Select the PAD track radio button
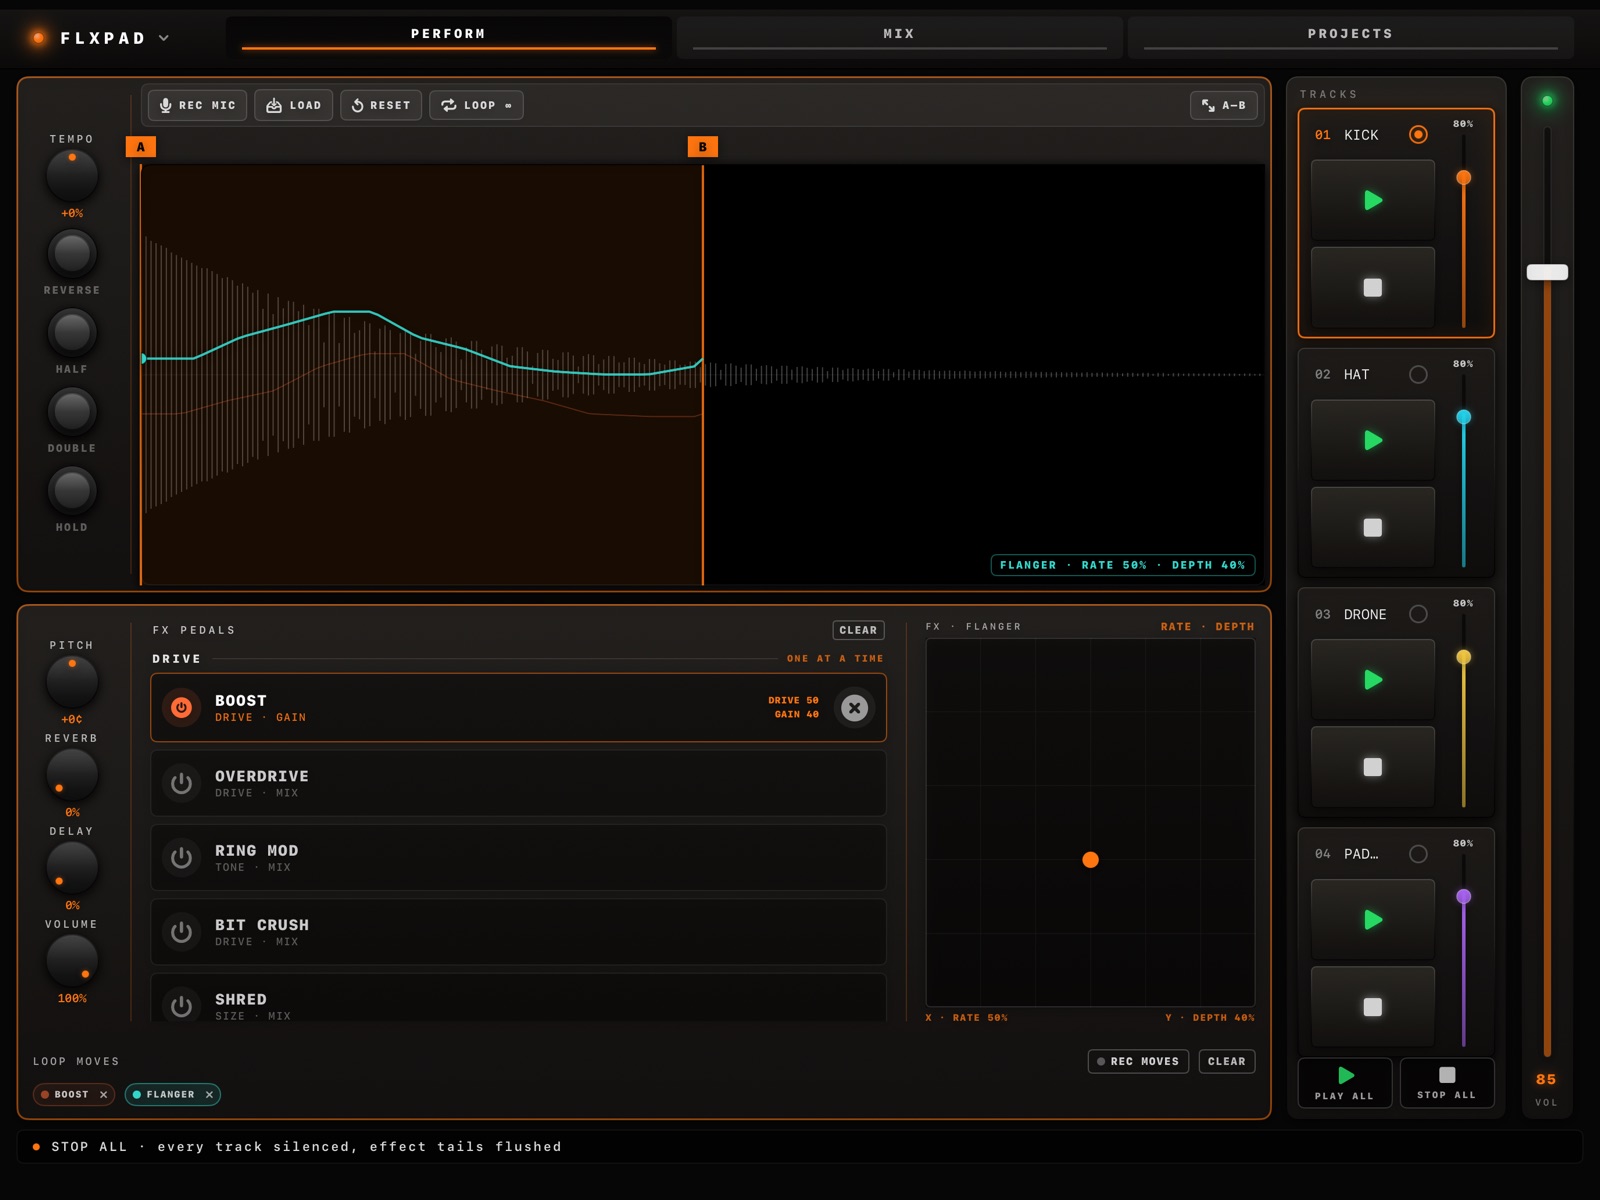 click(1418, 854)
